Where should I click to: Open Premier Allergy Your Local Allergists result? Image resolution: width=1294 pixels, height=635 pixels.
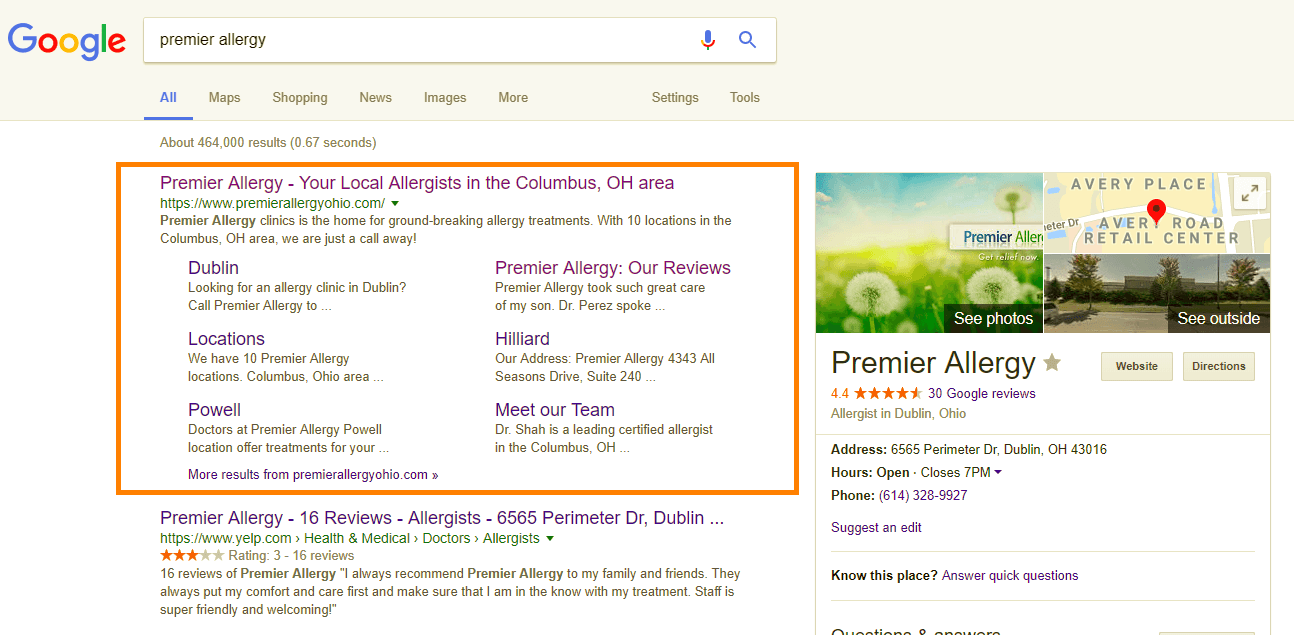click(x=417, y=183)
